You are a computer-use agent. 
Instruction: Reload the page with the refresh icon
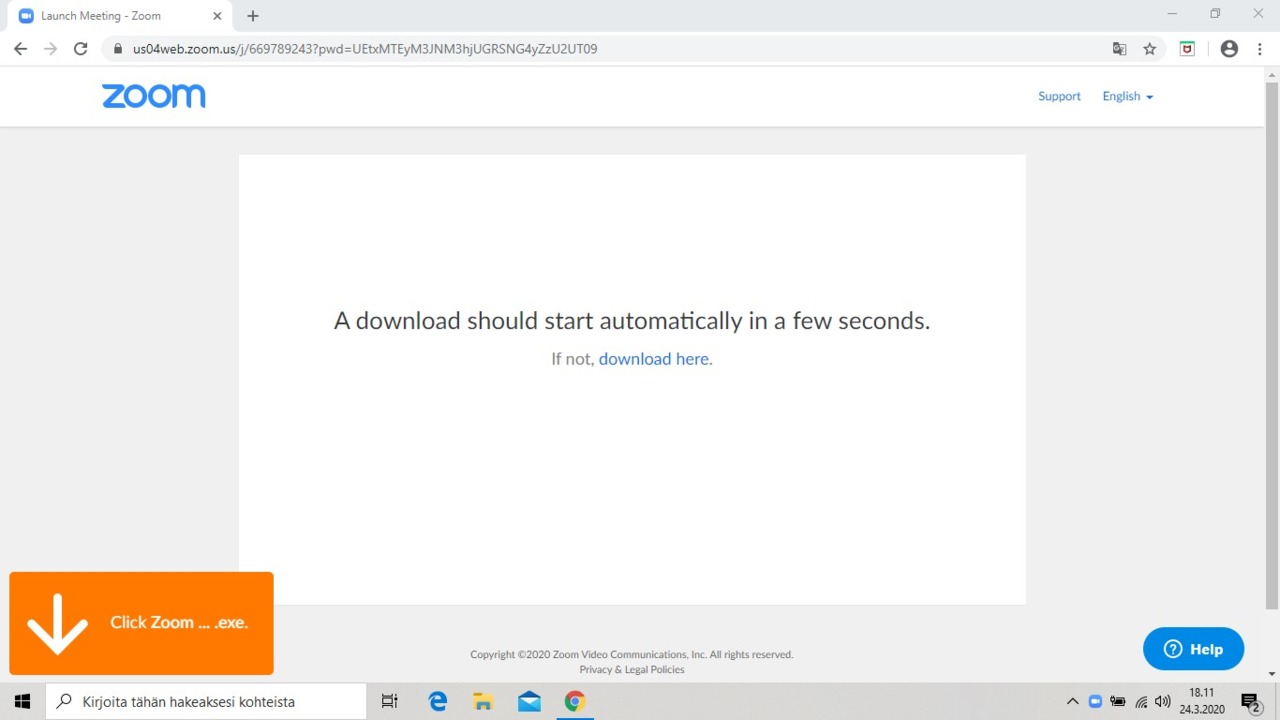click(81, 49)
